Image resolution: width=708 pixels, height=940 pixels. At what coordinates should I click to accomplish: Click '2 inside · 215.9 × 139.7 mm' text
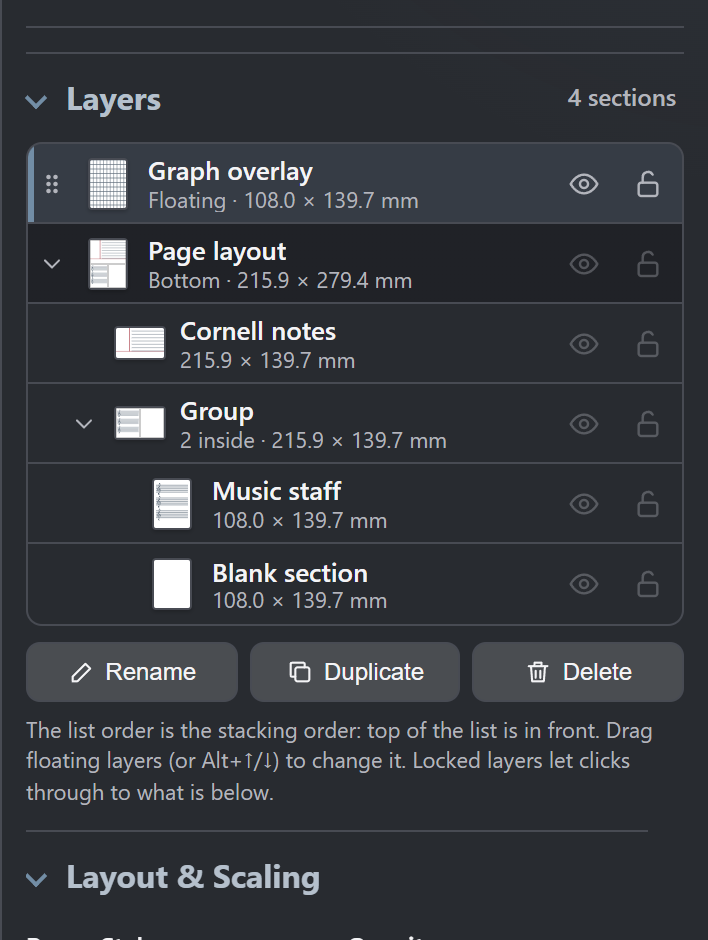(314, 441)
